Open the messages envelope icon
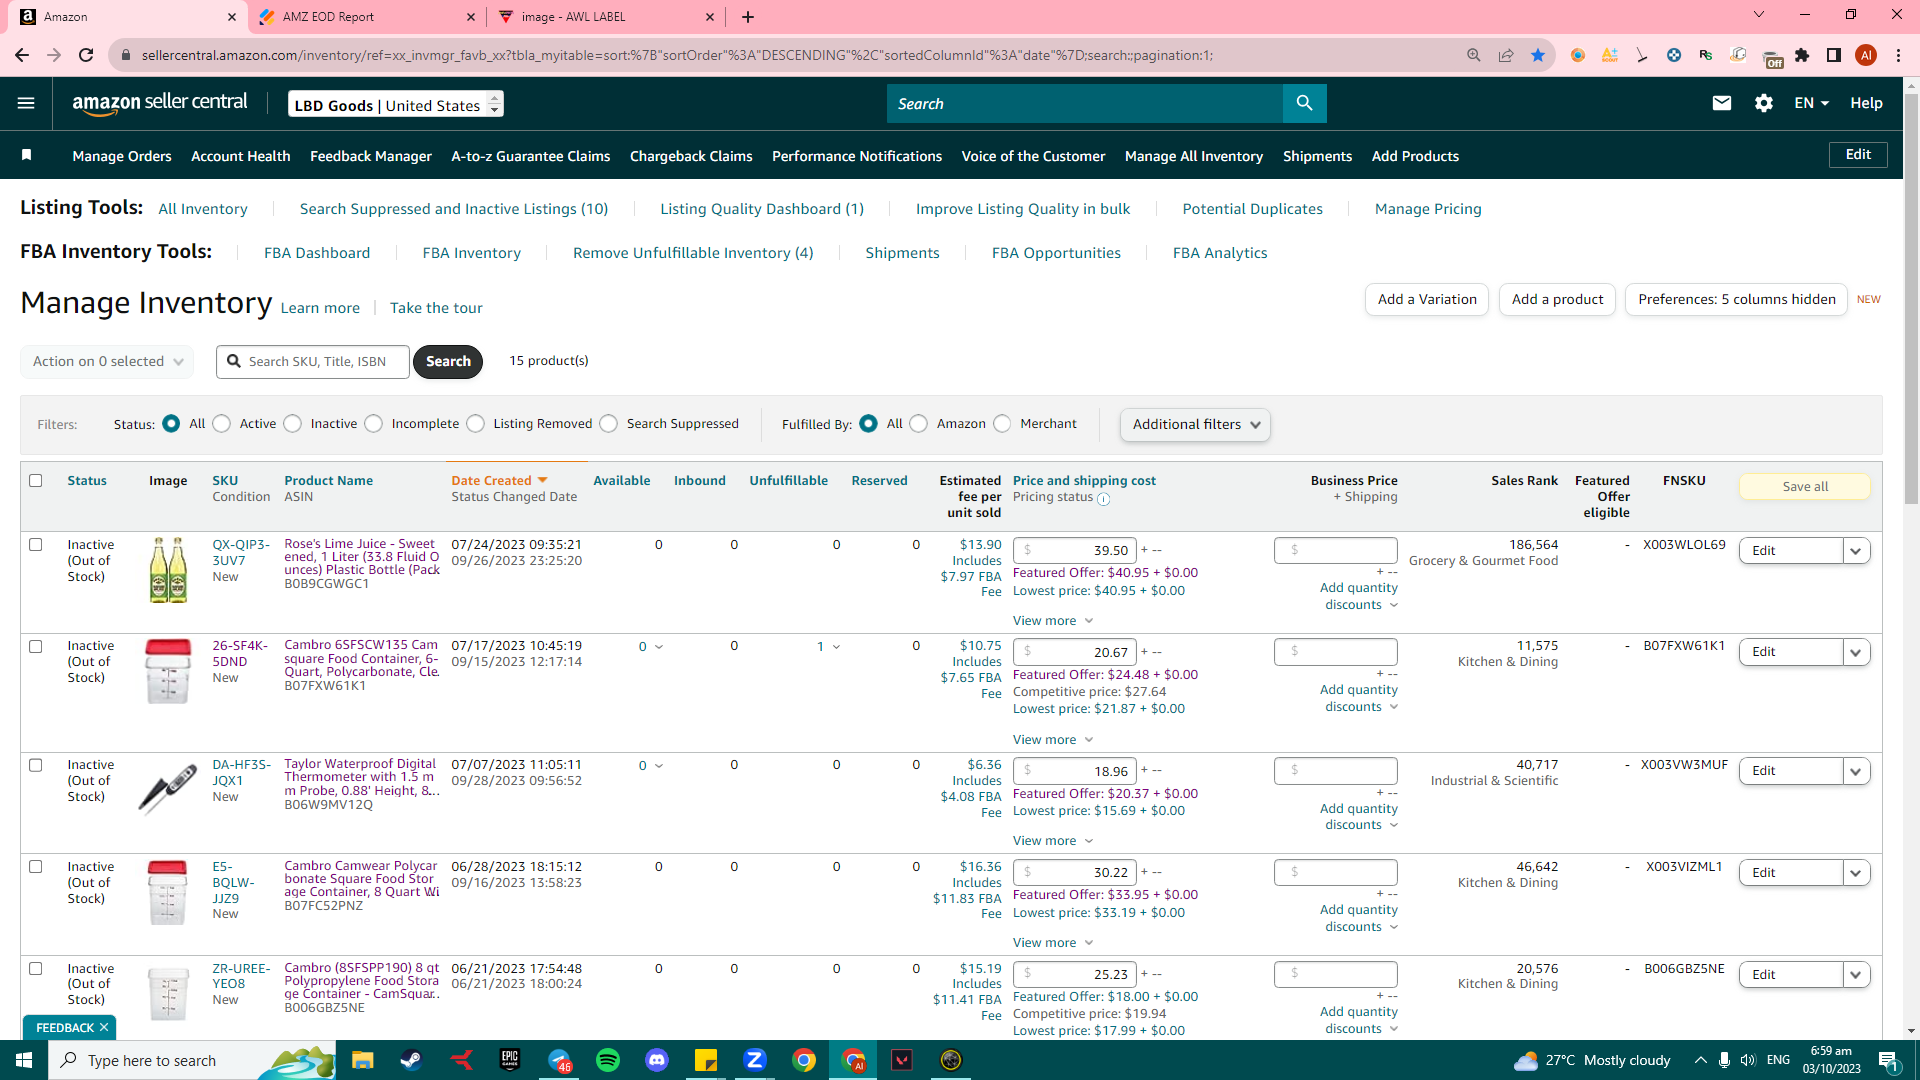This screenshot has height=1080, width=1920. coord(1721,103)
